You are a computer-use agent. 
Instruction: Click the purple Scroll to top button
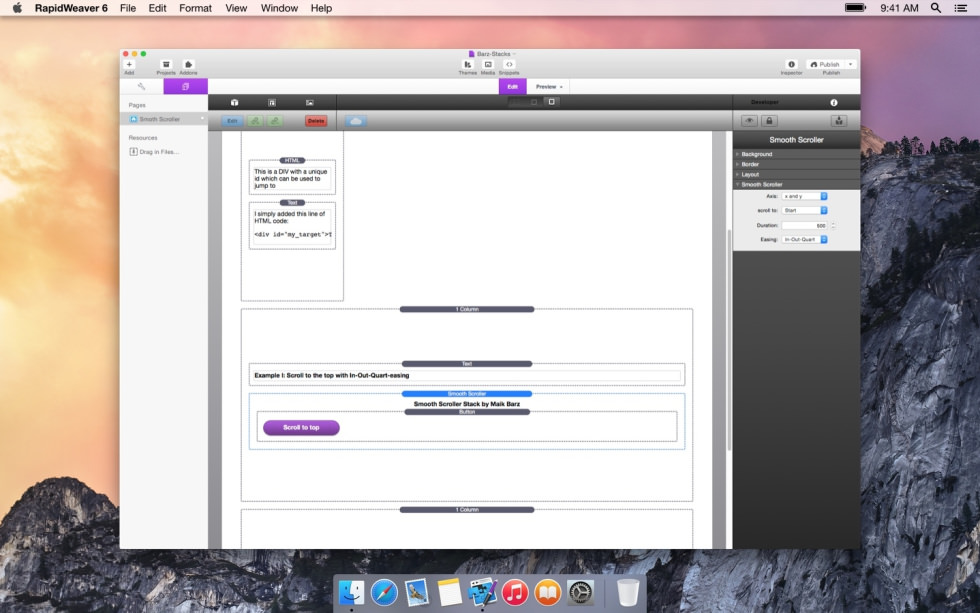301,427
